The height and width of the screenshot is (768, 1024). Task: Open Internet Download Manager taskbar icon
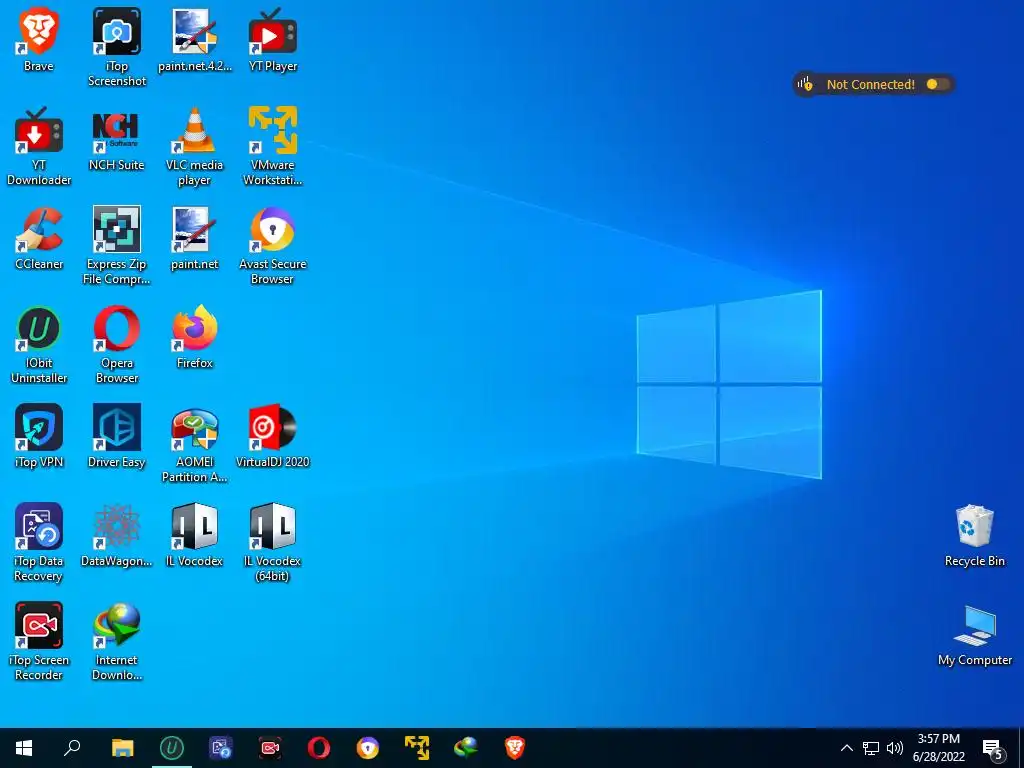pyautogui.click(x=466, y=748)
